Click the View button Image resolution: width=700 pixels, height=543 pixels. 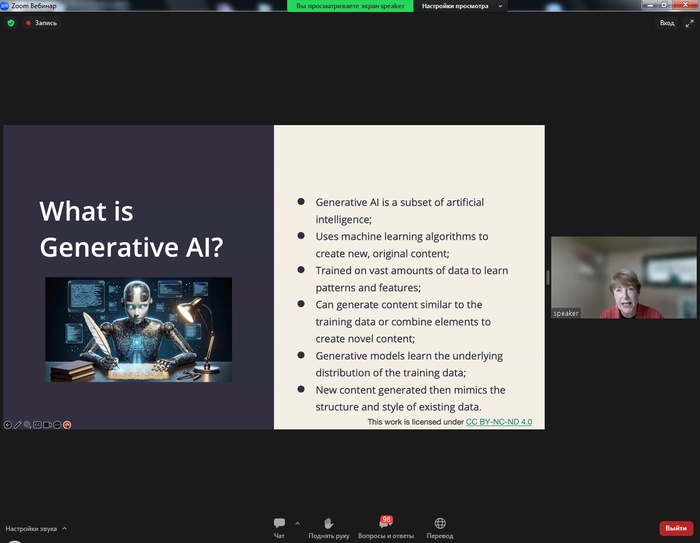click(666, 22)
